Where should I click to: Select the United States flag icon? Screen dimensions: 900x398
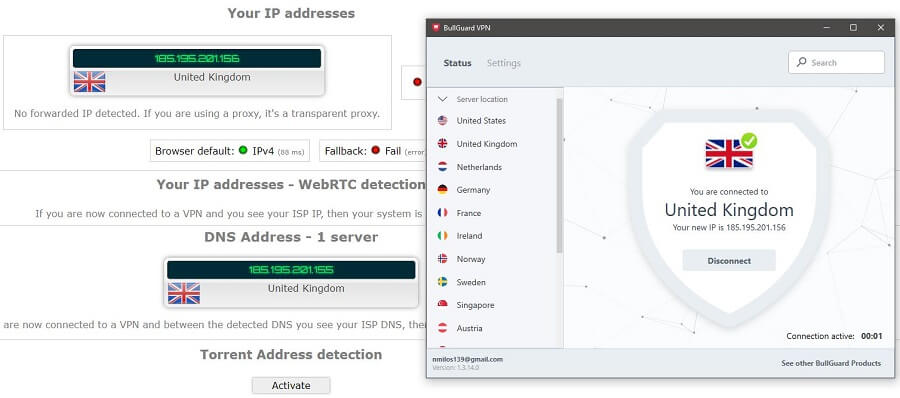point(443,121)
